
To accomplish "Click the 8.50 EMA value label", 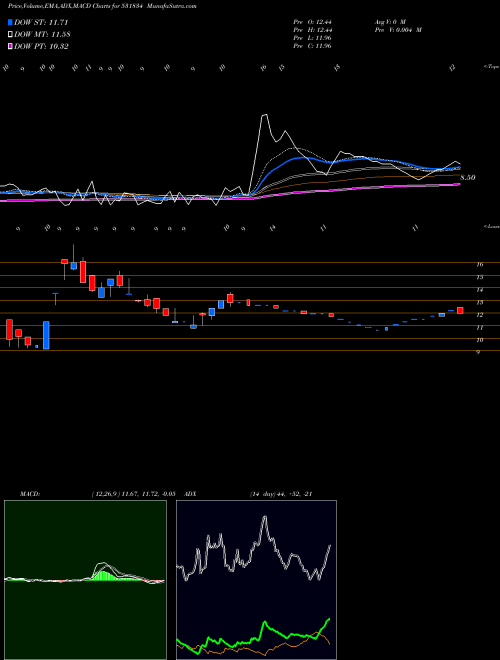I will 468,178.
